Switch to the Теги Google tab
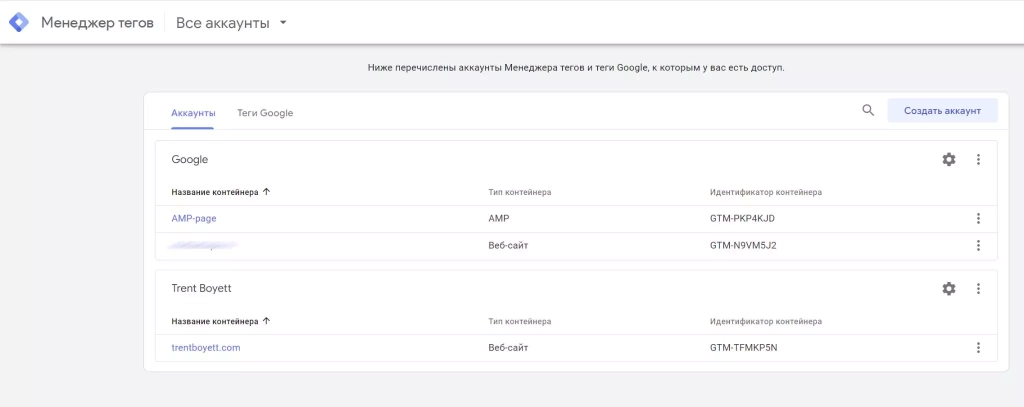Screen dimensions: 1024x407 tap(265, 113)
